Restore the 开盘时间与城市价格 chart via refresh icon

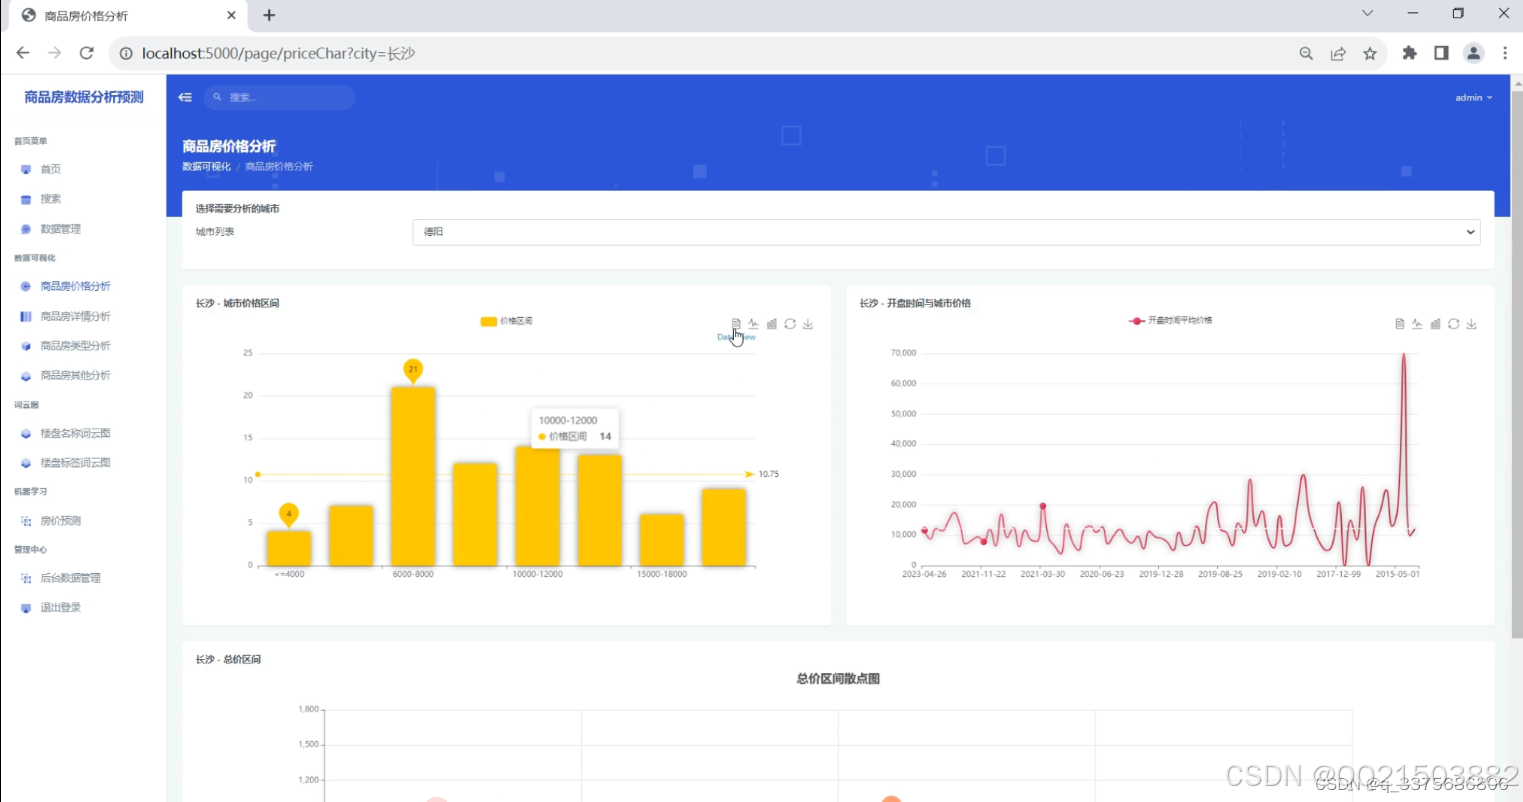pyautogui.click(x=1454, y=323)
